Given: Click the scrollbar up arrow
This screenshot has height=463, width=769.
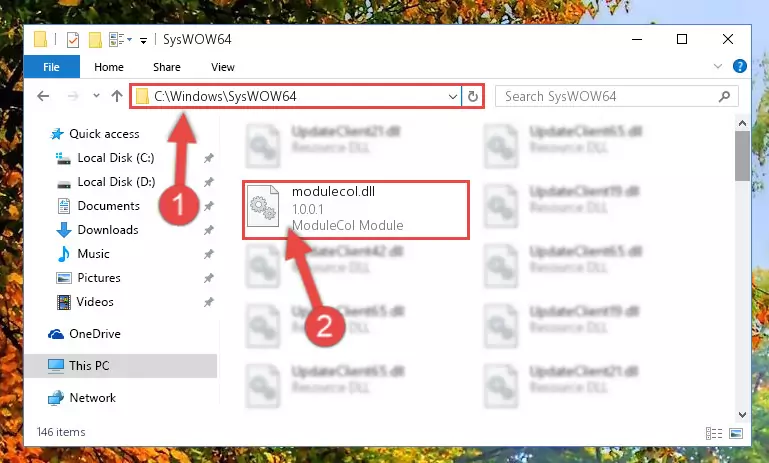Looking at the screenshot, I should pyautogui.click(x=742, y=123).
